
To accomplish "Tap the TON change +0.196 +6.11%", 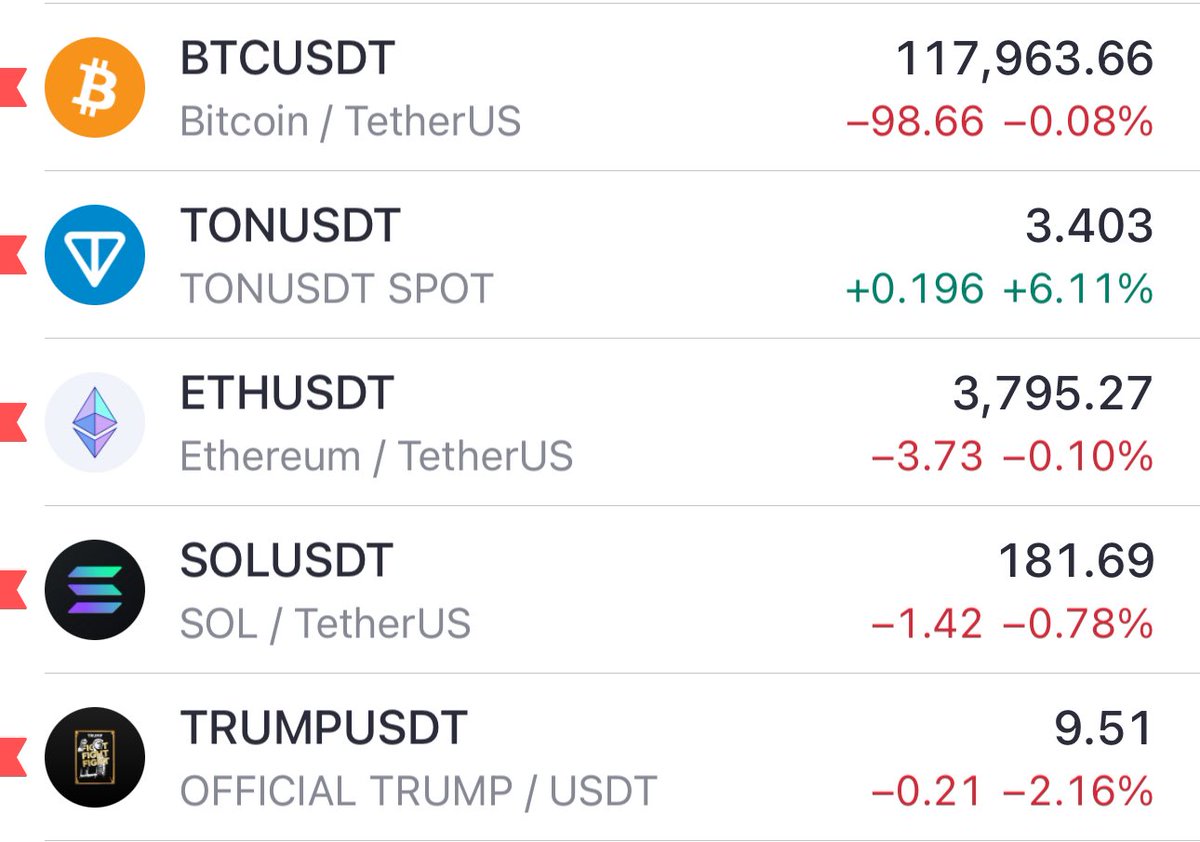I will pyautogui.click(x=999, y=290).
